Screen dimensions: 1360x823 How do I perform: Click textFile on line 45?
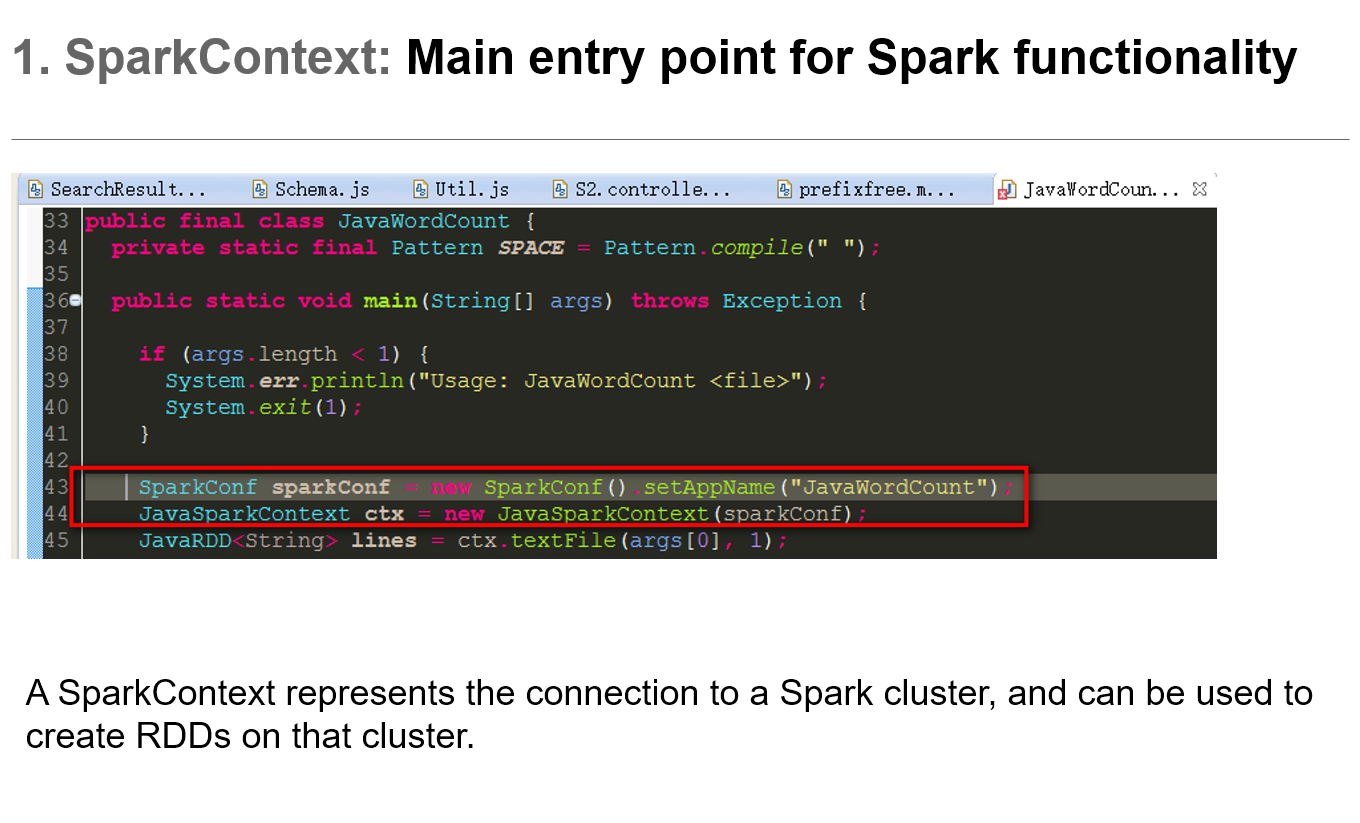tap(564, 541)
